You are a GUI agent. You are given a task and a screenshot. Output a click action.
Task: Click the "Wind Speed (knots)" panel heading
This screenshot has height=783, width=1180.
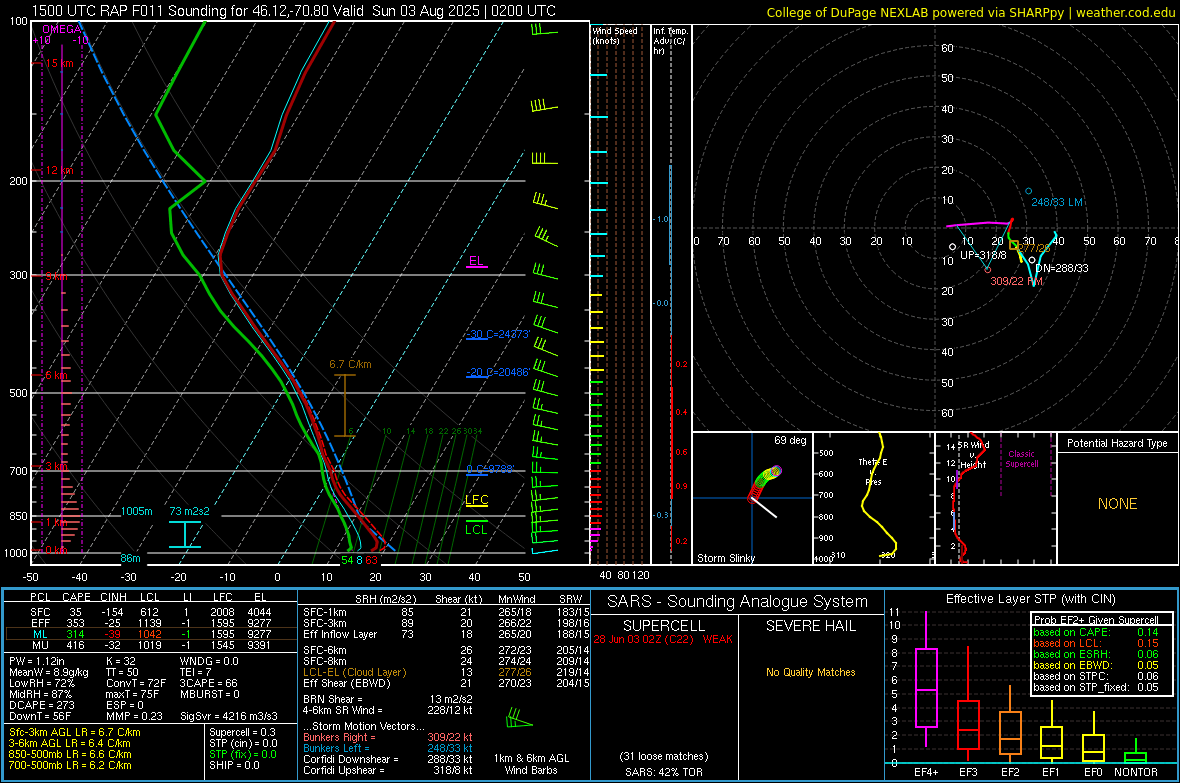tap(615, 35)
